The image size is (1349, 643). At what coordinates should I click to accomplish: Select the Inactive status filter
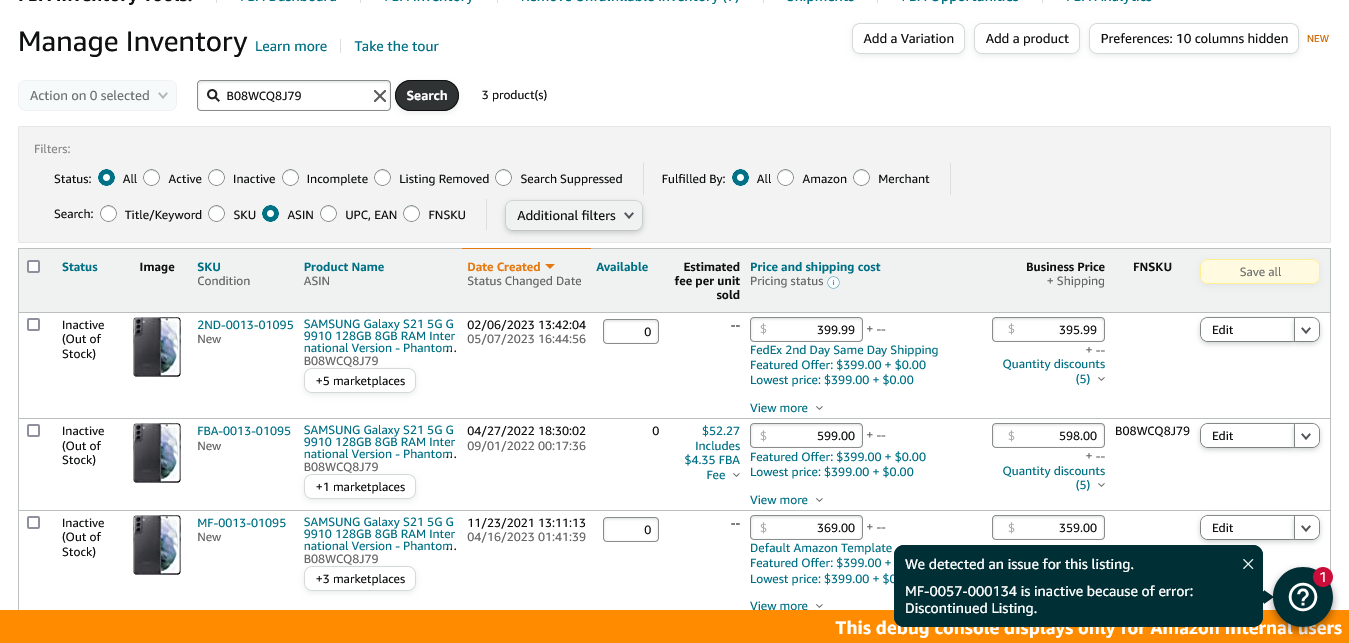217,178
